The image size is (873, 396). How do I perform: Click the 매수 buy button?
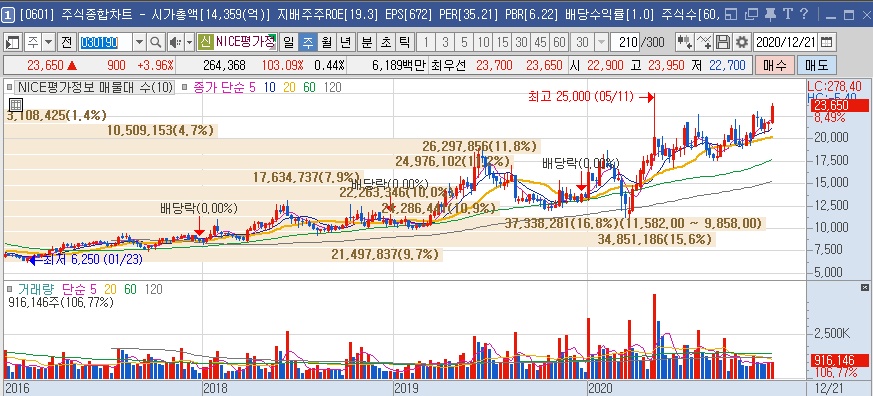(775, 66)
